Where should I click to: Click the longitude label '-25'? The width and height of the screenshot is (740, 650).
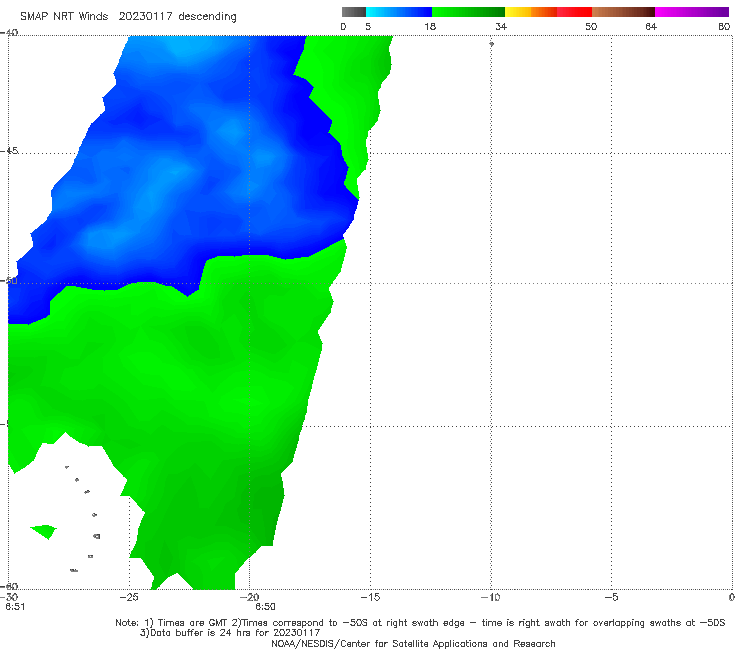click(x=129, y=597)
